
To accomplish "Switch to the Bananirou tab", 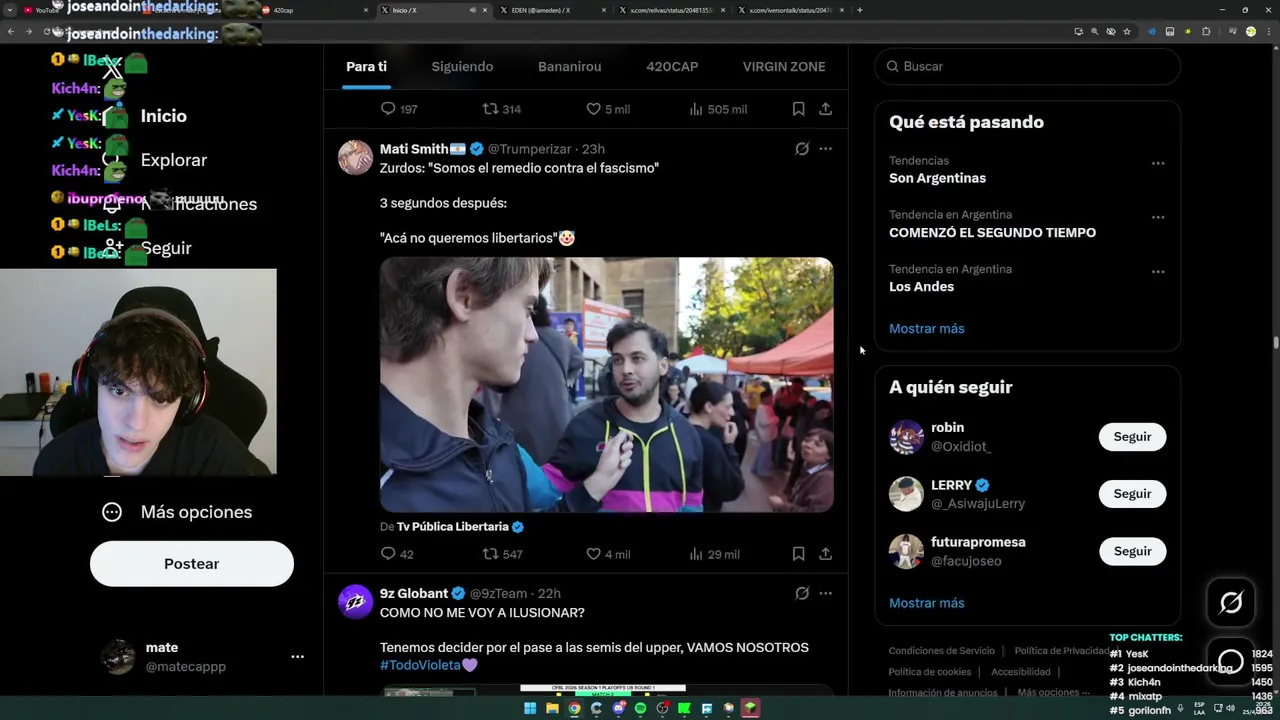I will coord(570,67).
